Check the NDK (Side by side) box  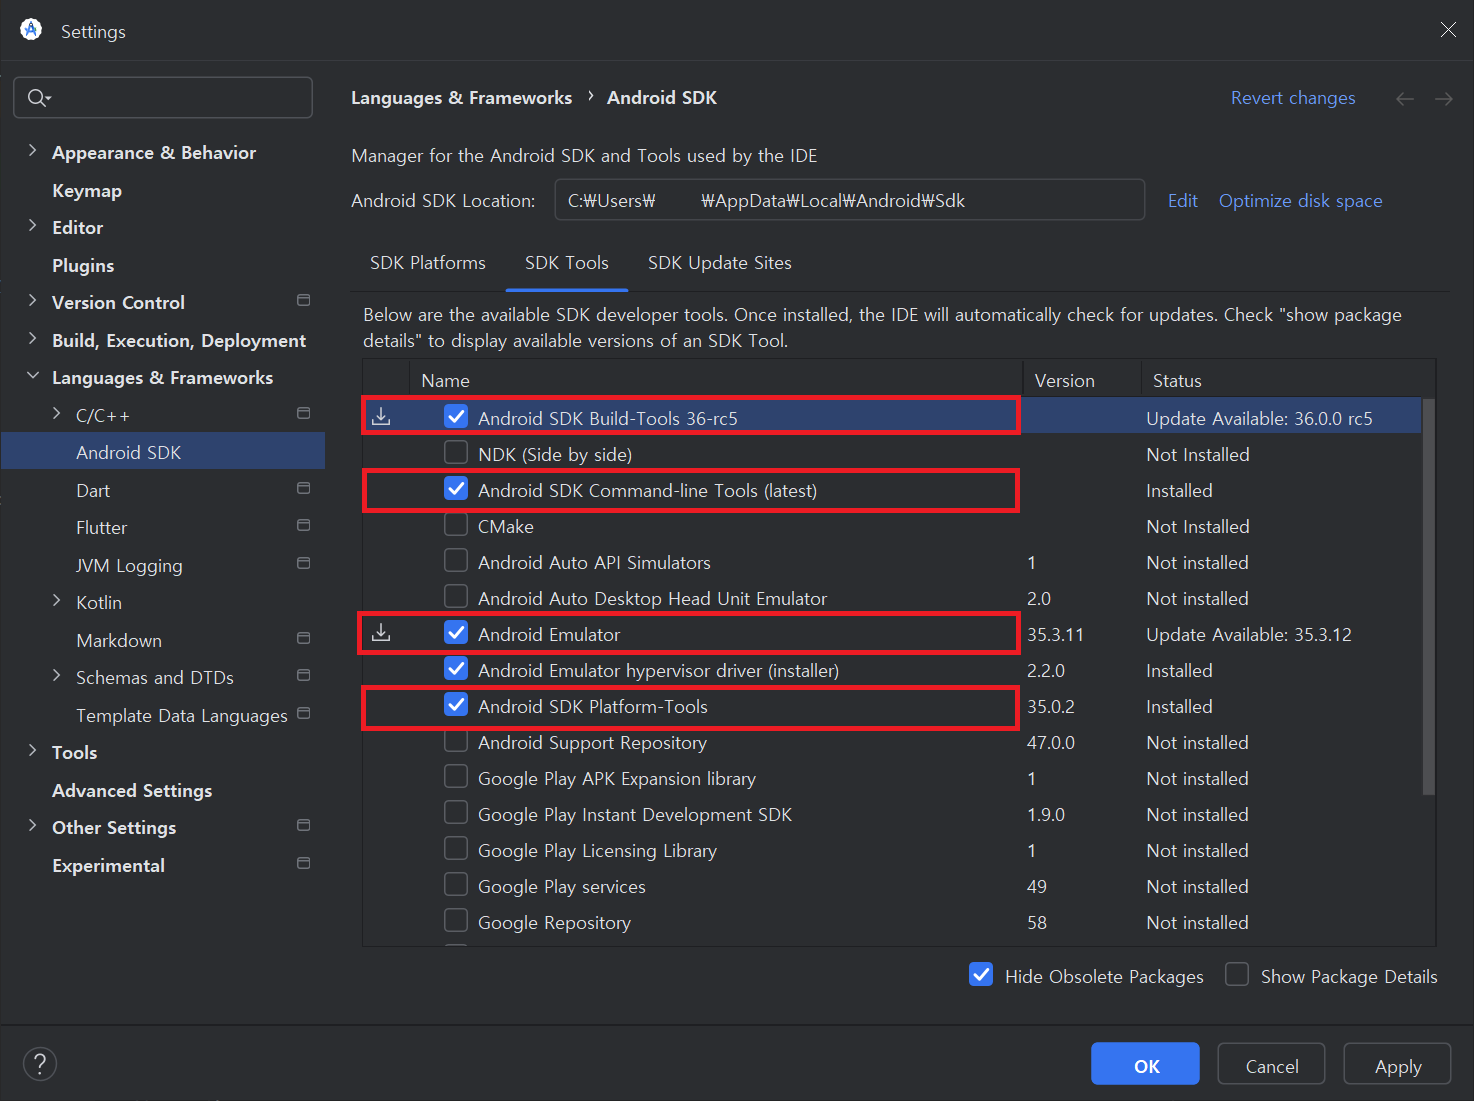(x=456, y=452)
